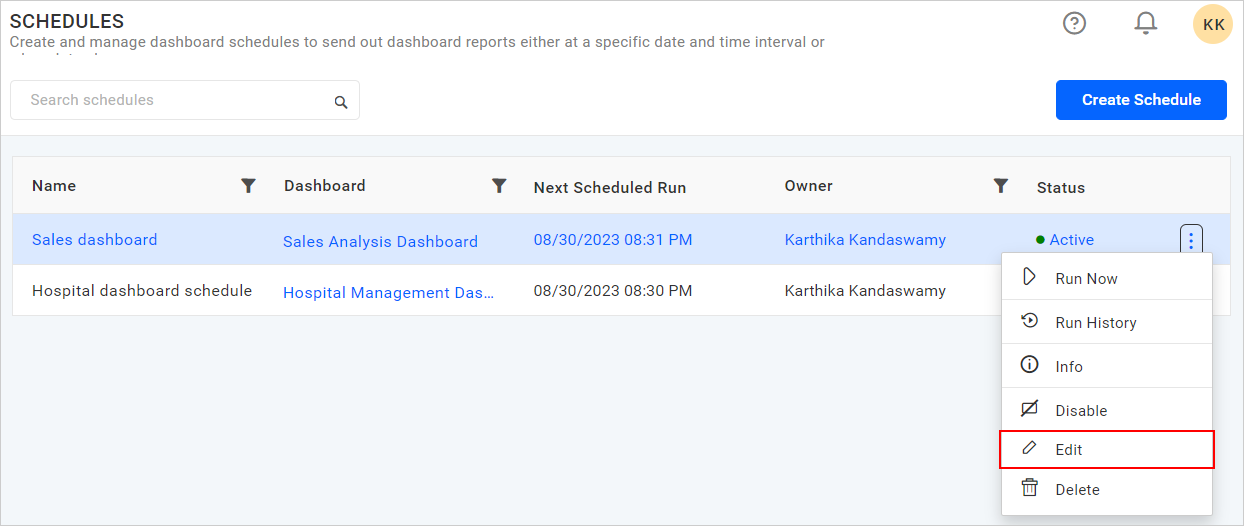
Task: Open the Name column filter icon
Action: click(249, 185)
